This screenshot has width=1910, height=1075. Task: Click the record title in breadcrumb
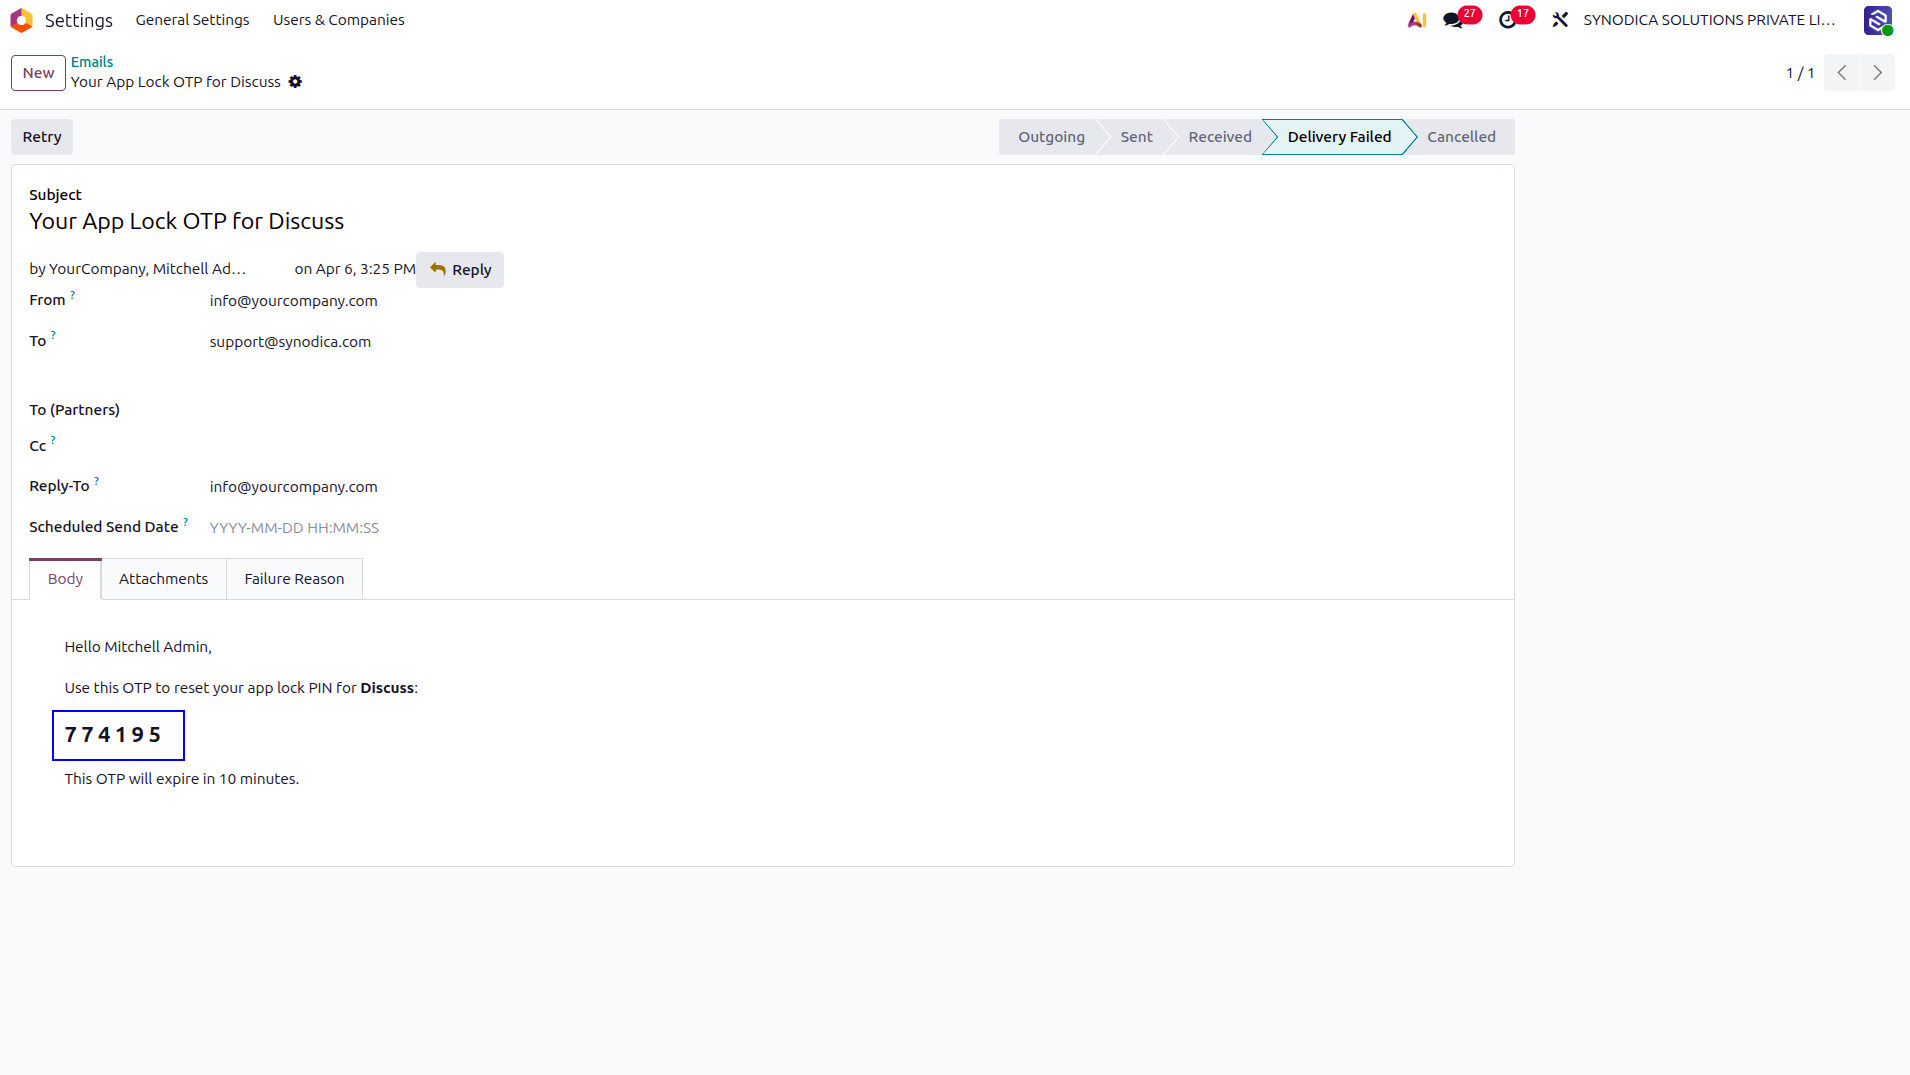coord(176,82)
